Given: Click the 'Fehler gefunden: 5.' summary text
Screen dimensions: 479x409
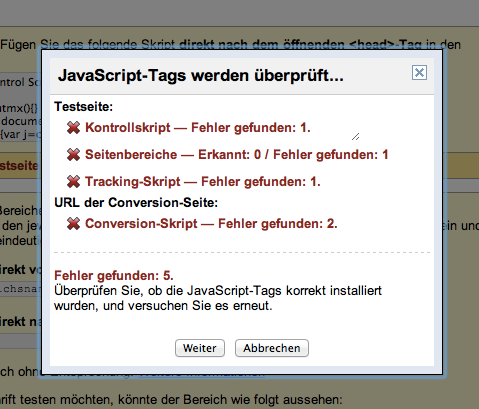Looking at the screenshot, I should 114,276.
